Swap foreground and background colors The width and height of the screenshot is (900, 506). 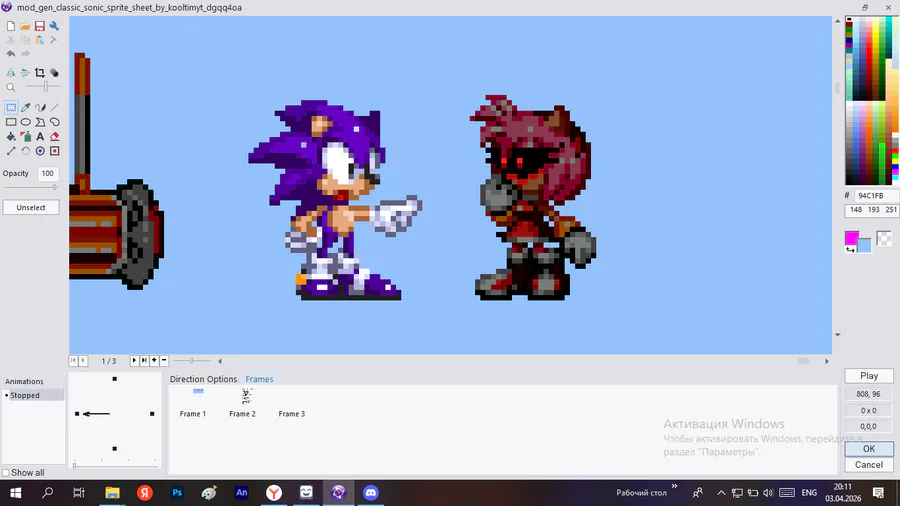(x=850, y=250)
